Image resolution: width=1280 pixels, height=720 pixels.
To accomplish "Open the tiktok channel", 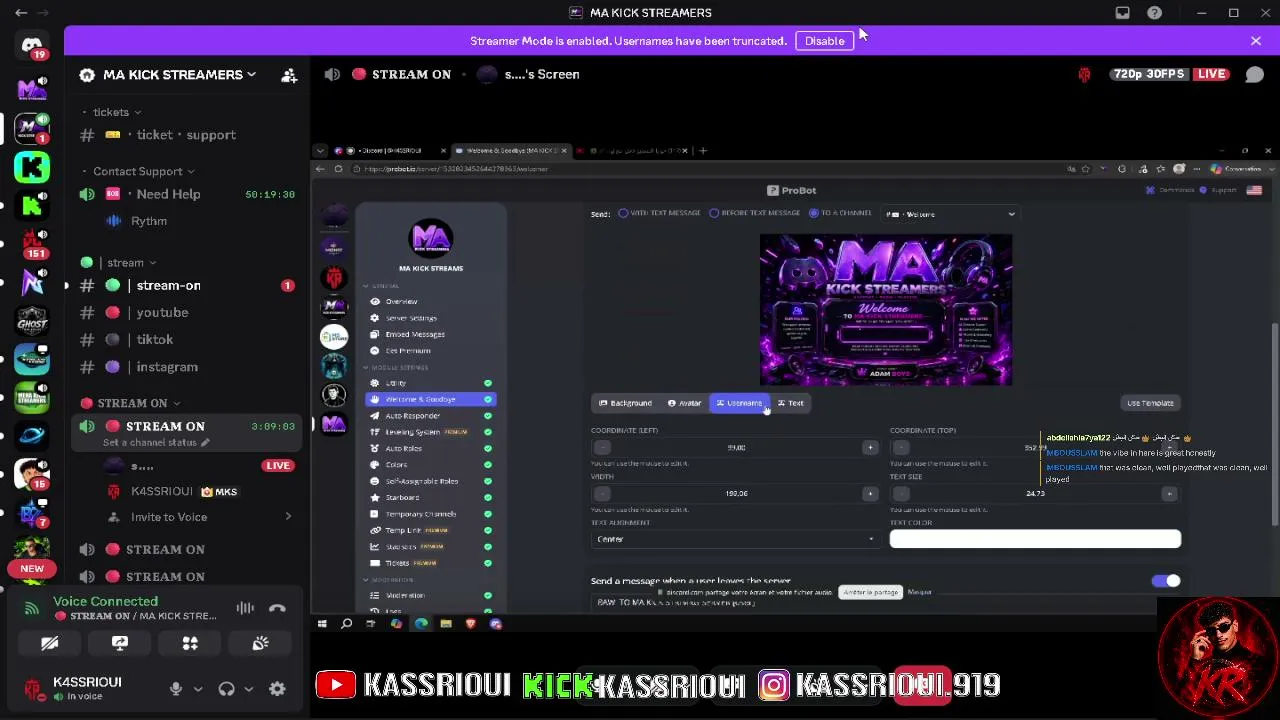I will [187, 340].
